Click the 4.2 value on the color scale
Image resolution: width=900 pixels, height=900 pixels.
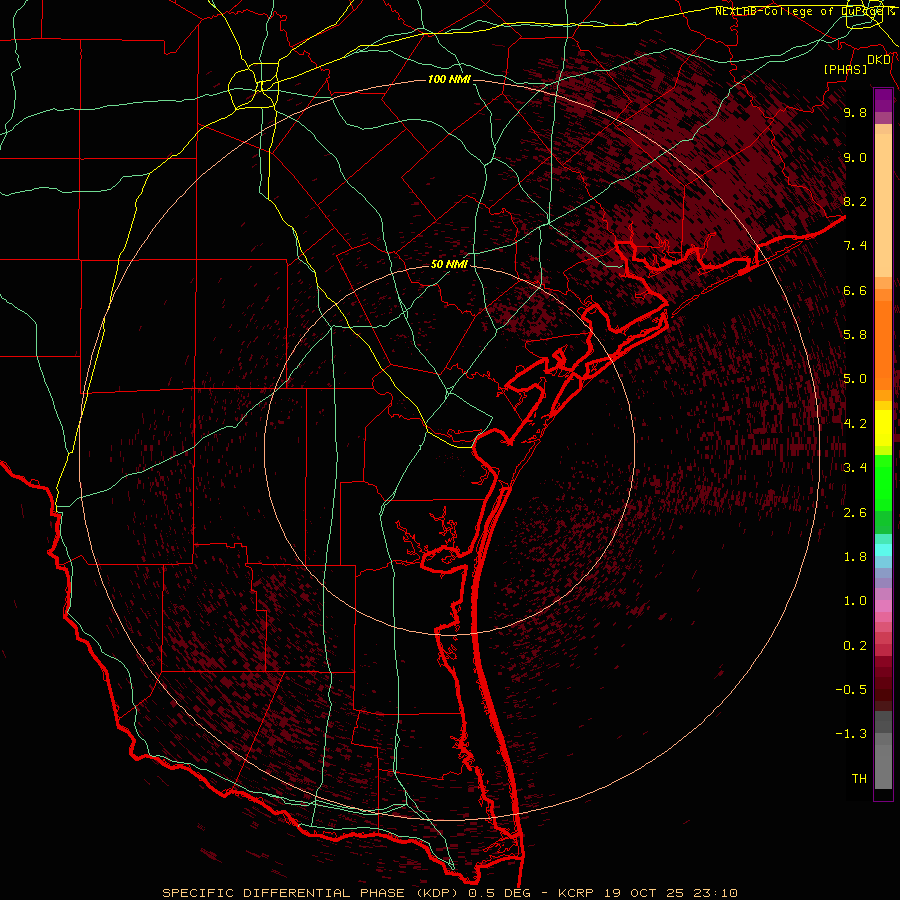855,424
